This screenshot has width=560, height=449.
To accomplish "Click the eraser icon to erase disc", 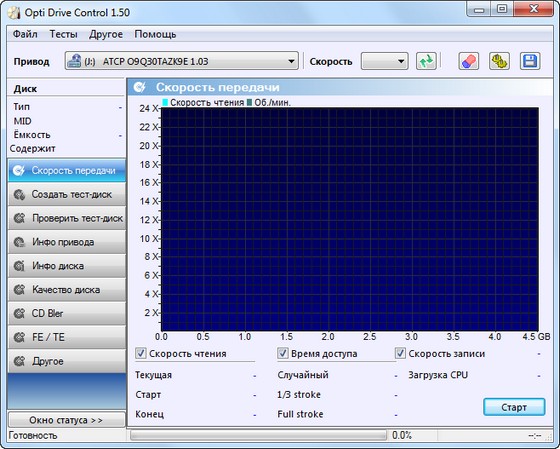I will click(x=469, y=61).
